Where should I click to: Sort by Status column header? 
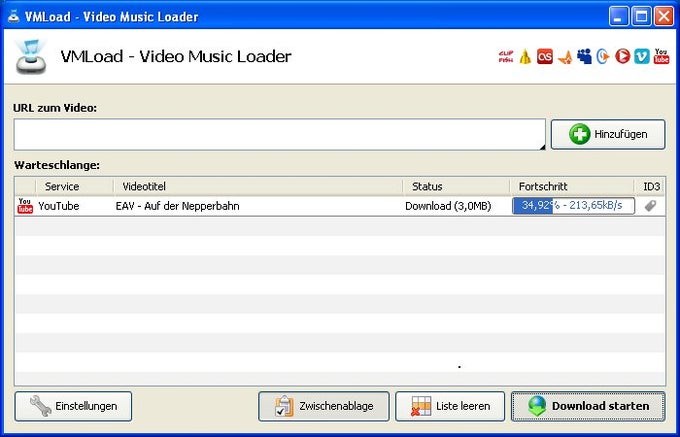(x=456, y=186)
